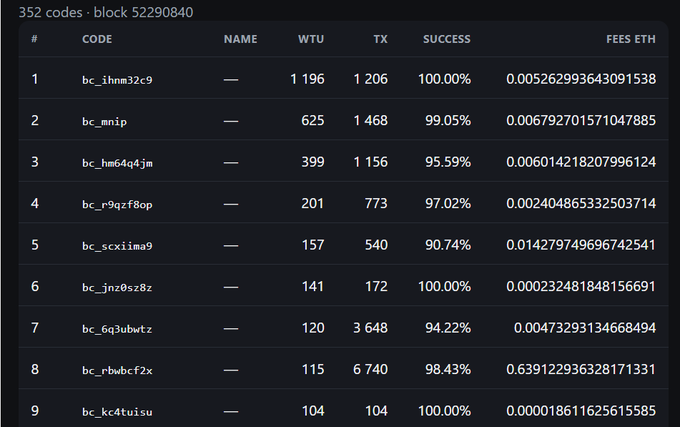This screenshot has width=680, height=427.
Task: Click the # column header
Action: (34, 39)
